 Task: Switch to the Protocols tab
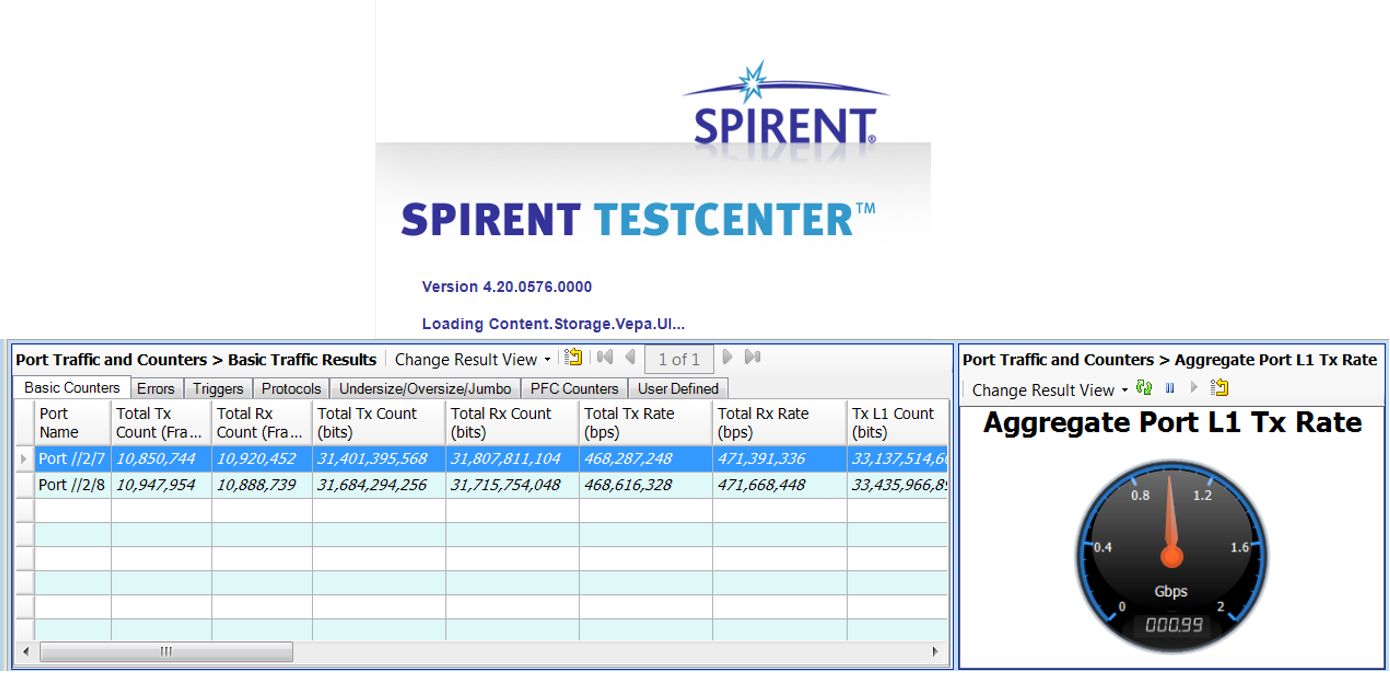pyautogui.click(x=291, y=389)
